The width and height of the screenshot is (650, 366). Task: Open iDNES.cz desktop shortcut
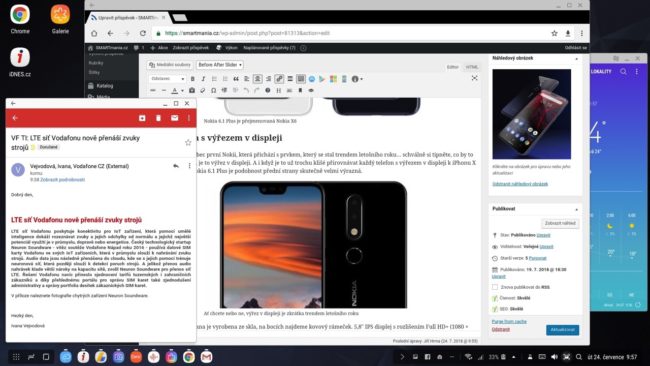pos(20,63)
